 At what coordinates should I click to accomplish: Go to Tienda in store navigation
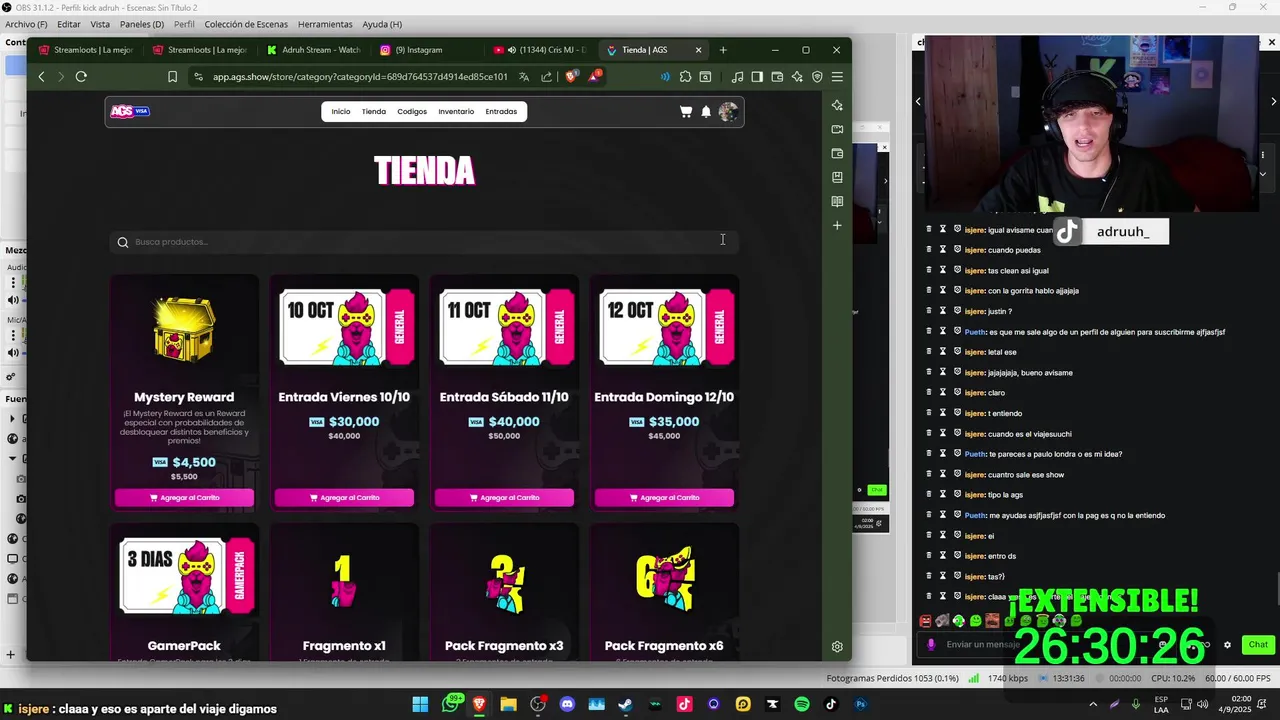pos(374,112)
